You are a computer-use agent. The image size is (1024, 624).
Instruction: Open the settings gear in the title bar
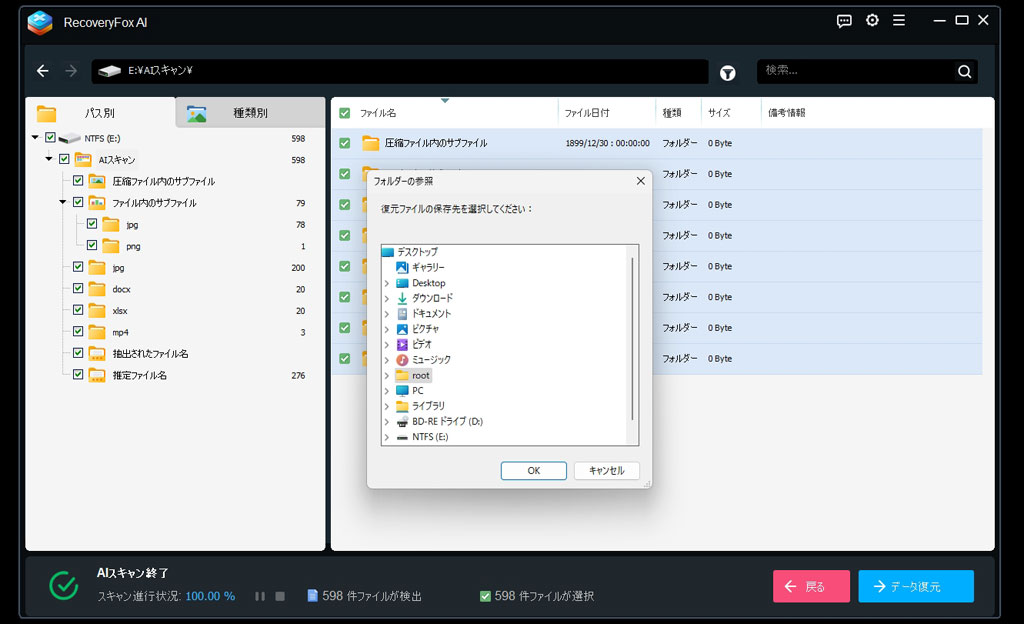(871, 20)
